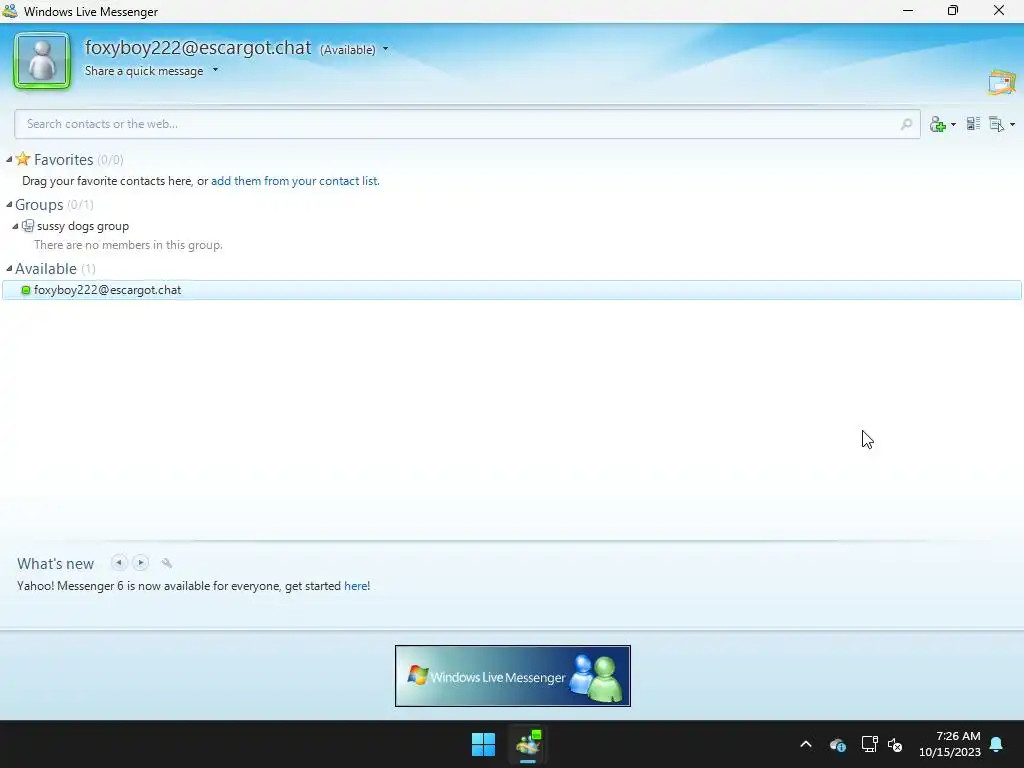Click the OneDrive cloud tray icon
Viewport: 1024px width, 768px height.
(838, 744)
